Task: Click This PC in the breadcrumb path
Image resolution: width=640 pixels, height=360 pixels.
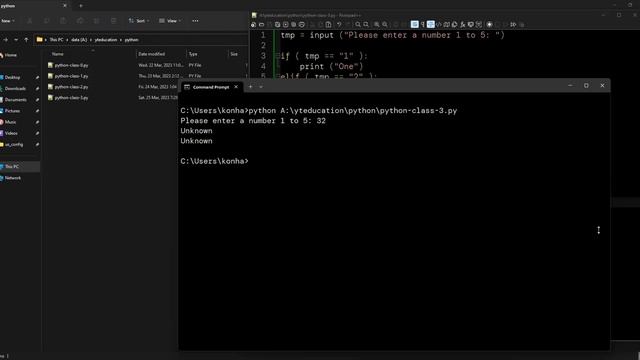Action: (x=56, y=40)
